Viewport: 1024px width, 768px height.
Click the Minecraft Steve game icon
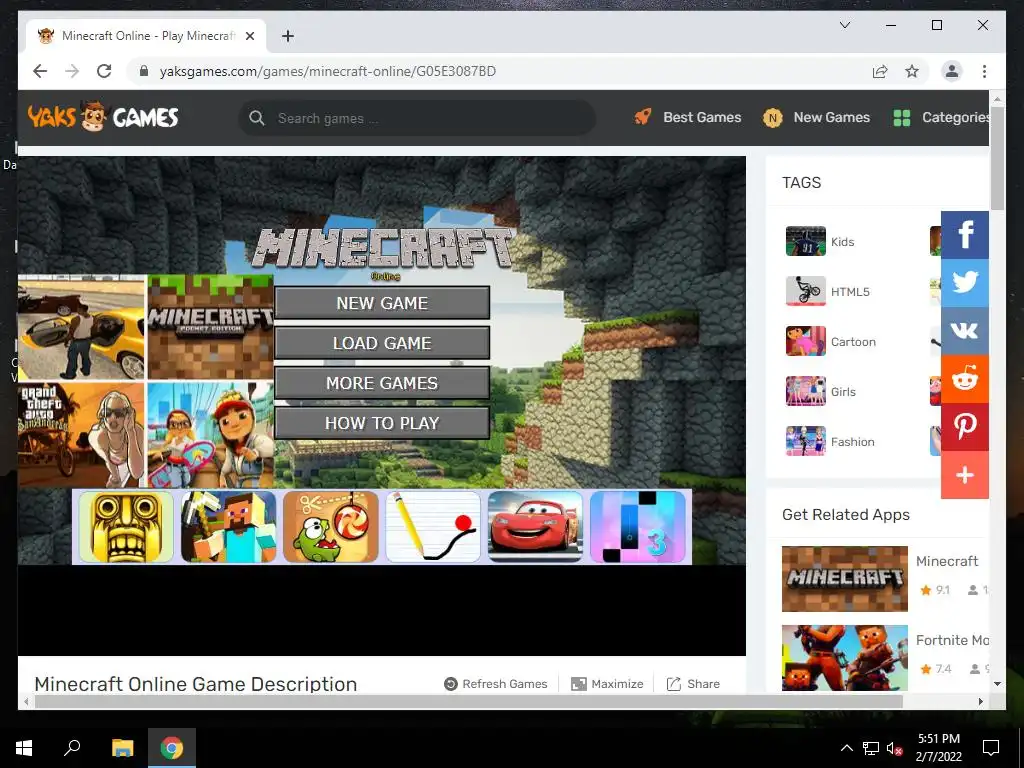click(229, 527)
